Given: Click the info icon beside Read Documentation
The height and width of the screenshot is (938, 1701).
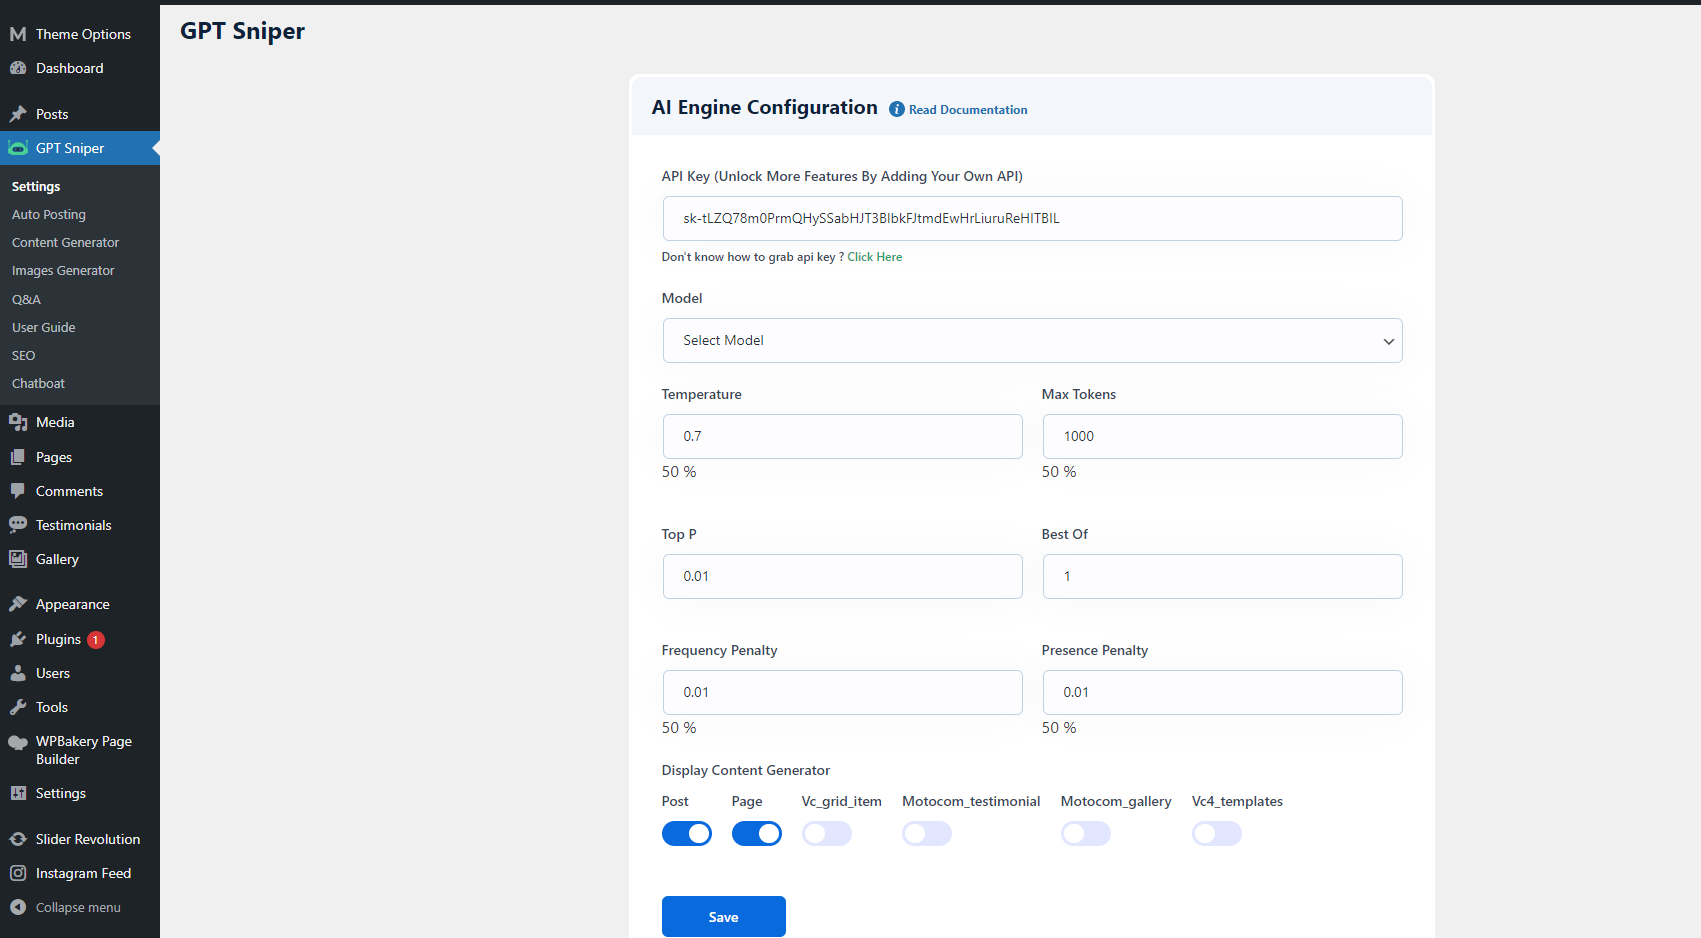Looking at the screenshot, I should click(x=897, y=110).
